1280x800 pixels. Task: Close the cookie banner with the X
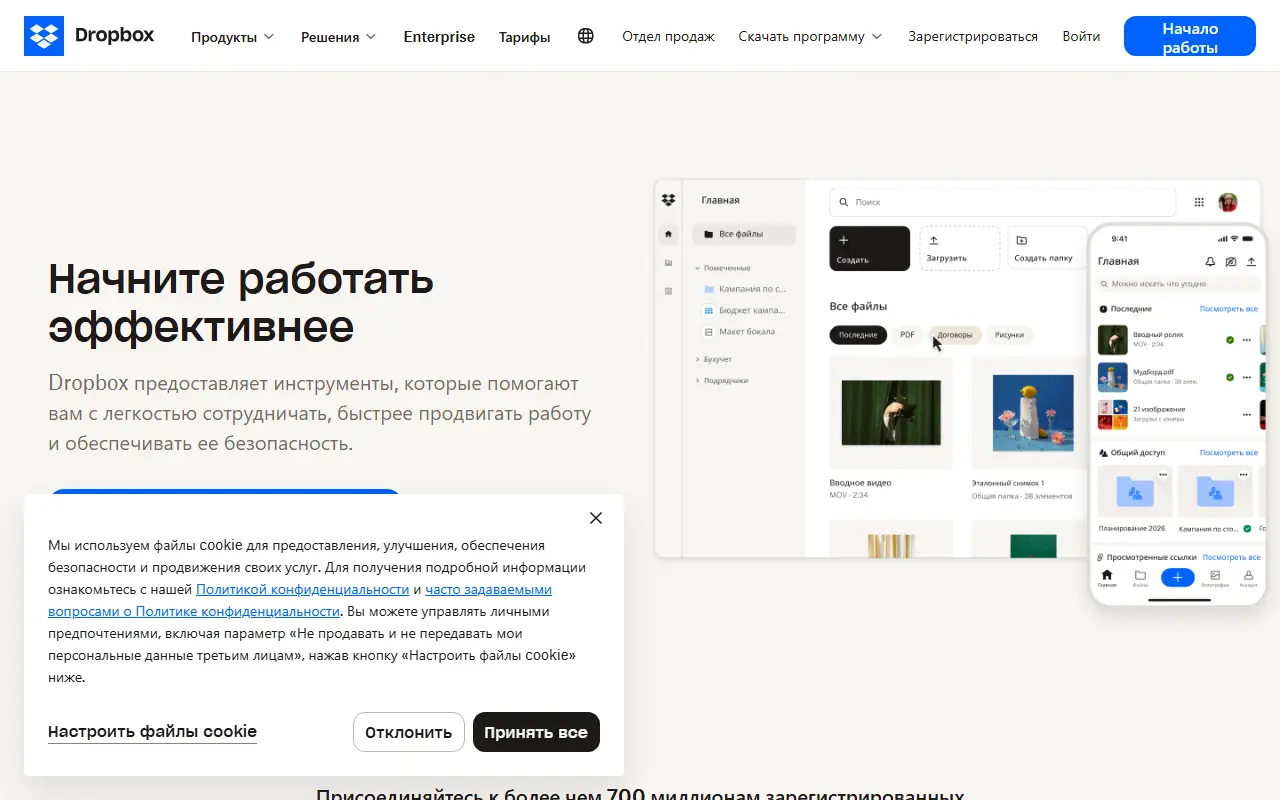[596, 518]
